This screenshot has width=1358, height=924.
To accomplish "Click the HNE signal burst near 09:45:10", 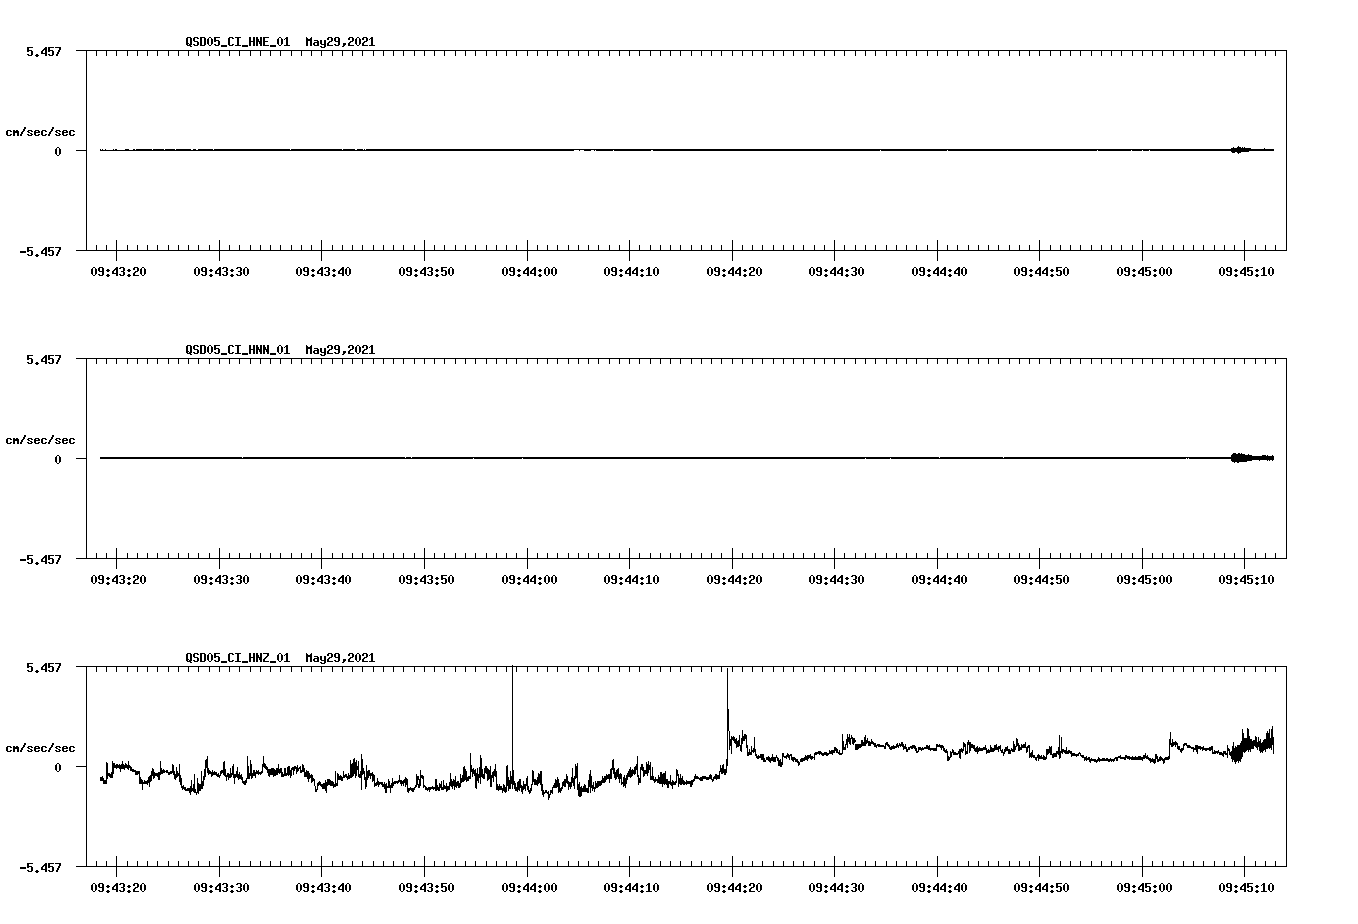I will click(1240, 150).
